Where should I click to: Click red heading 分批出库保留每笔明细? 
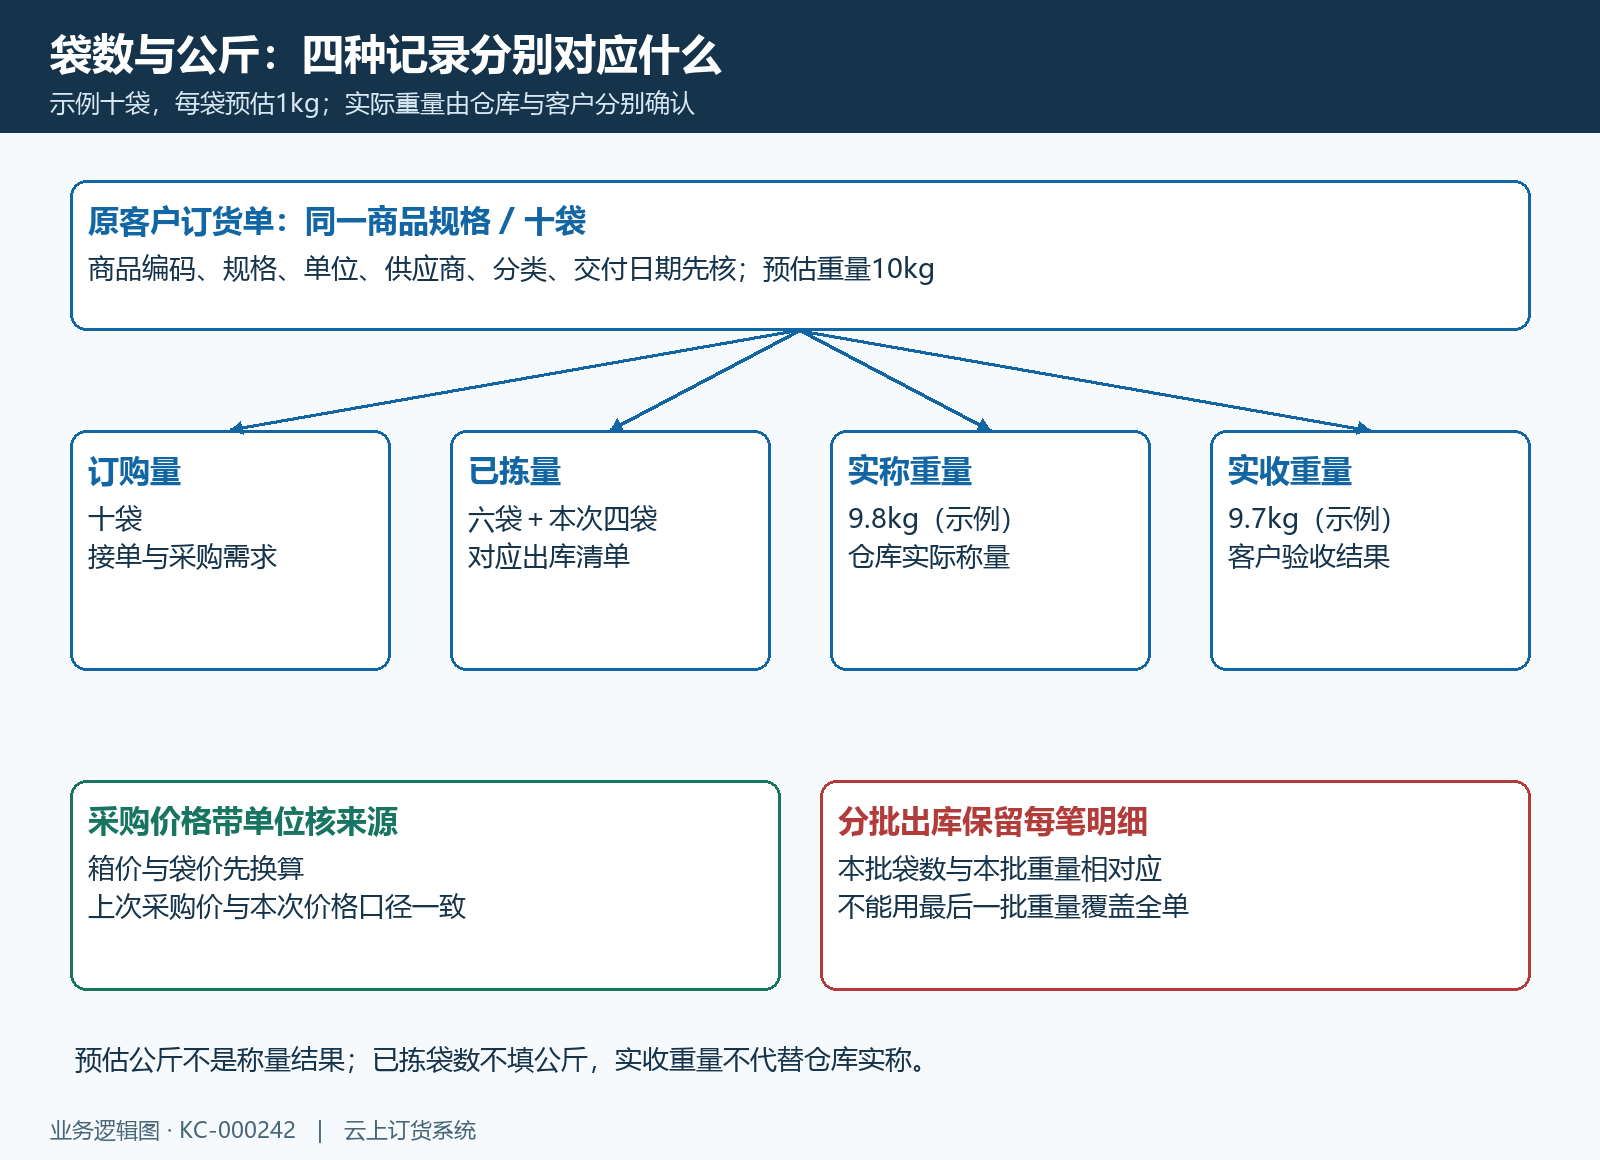coord(993,821)
